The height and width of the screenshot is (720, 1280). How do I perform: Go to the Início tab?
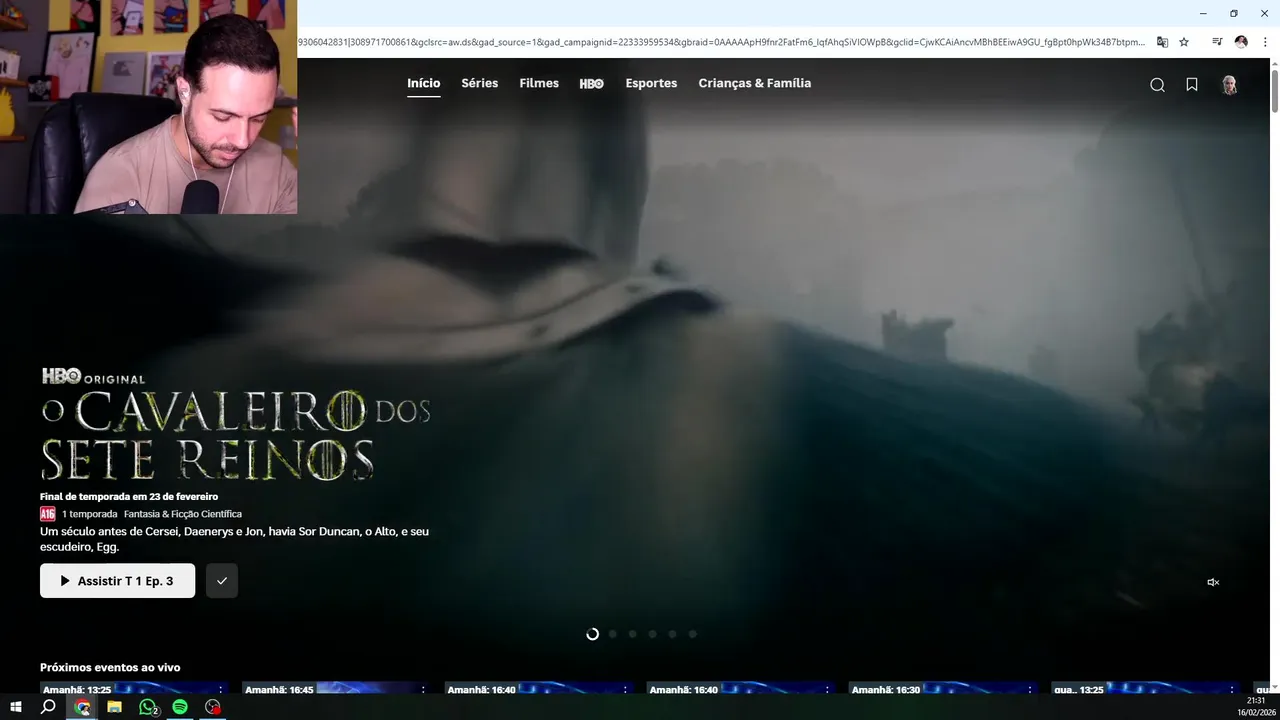[424, 83]
